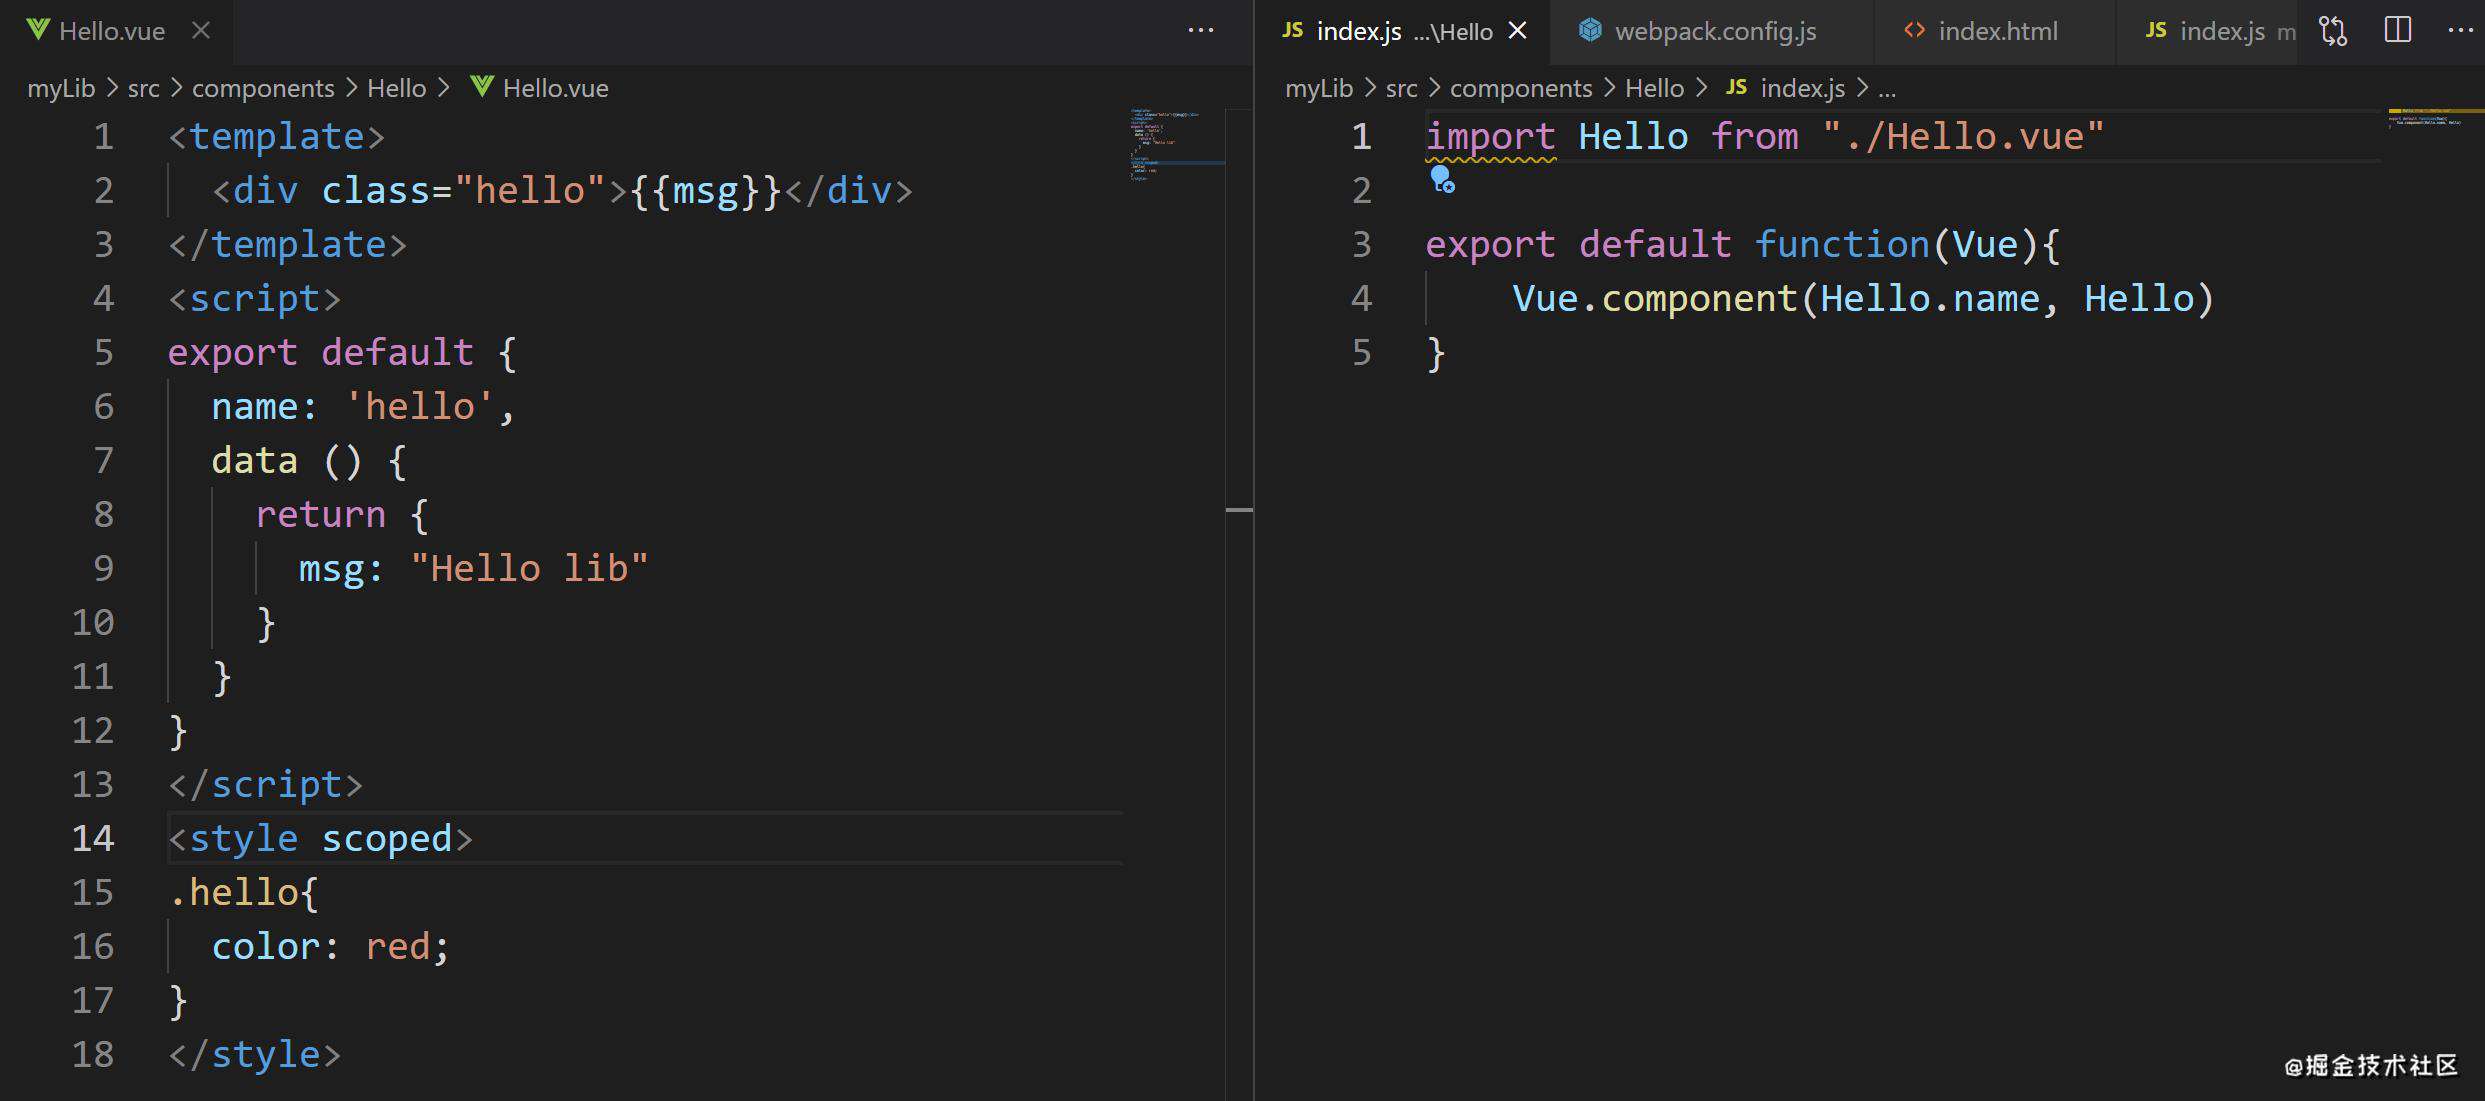Click the closing </style> tag
This screenshot has width=2485, height=1101.
[x=254, y=1054]
